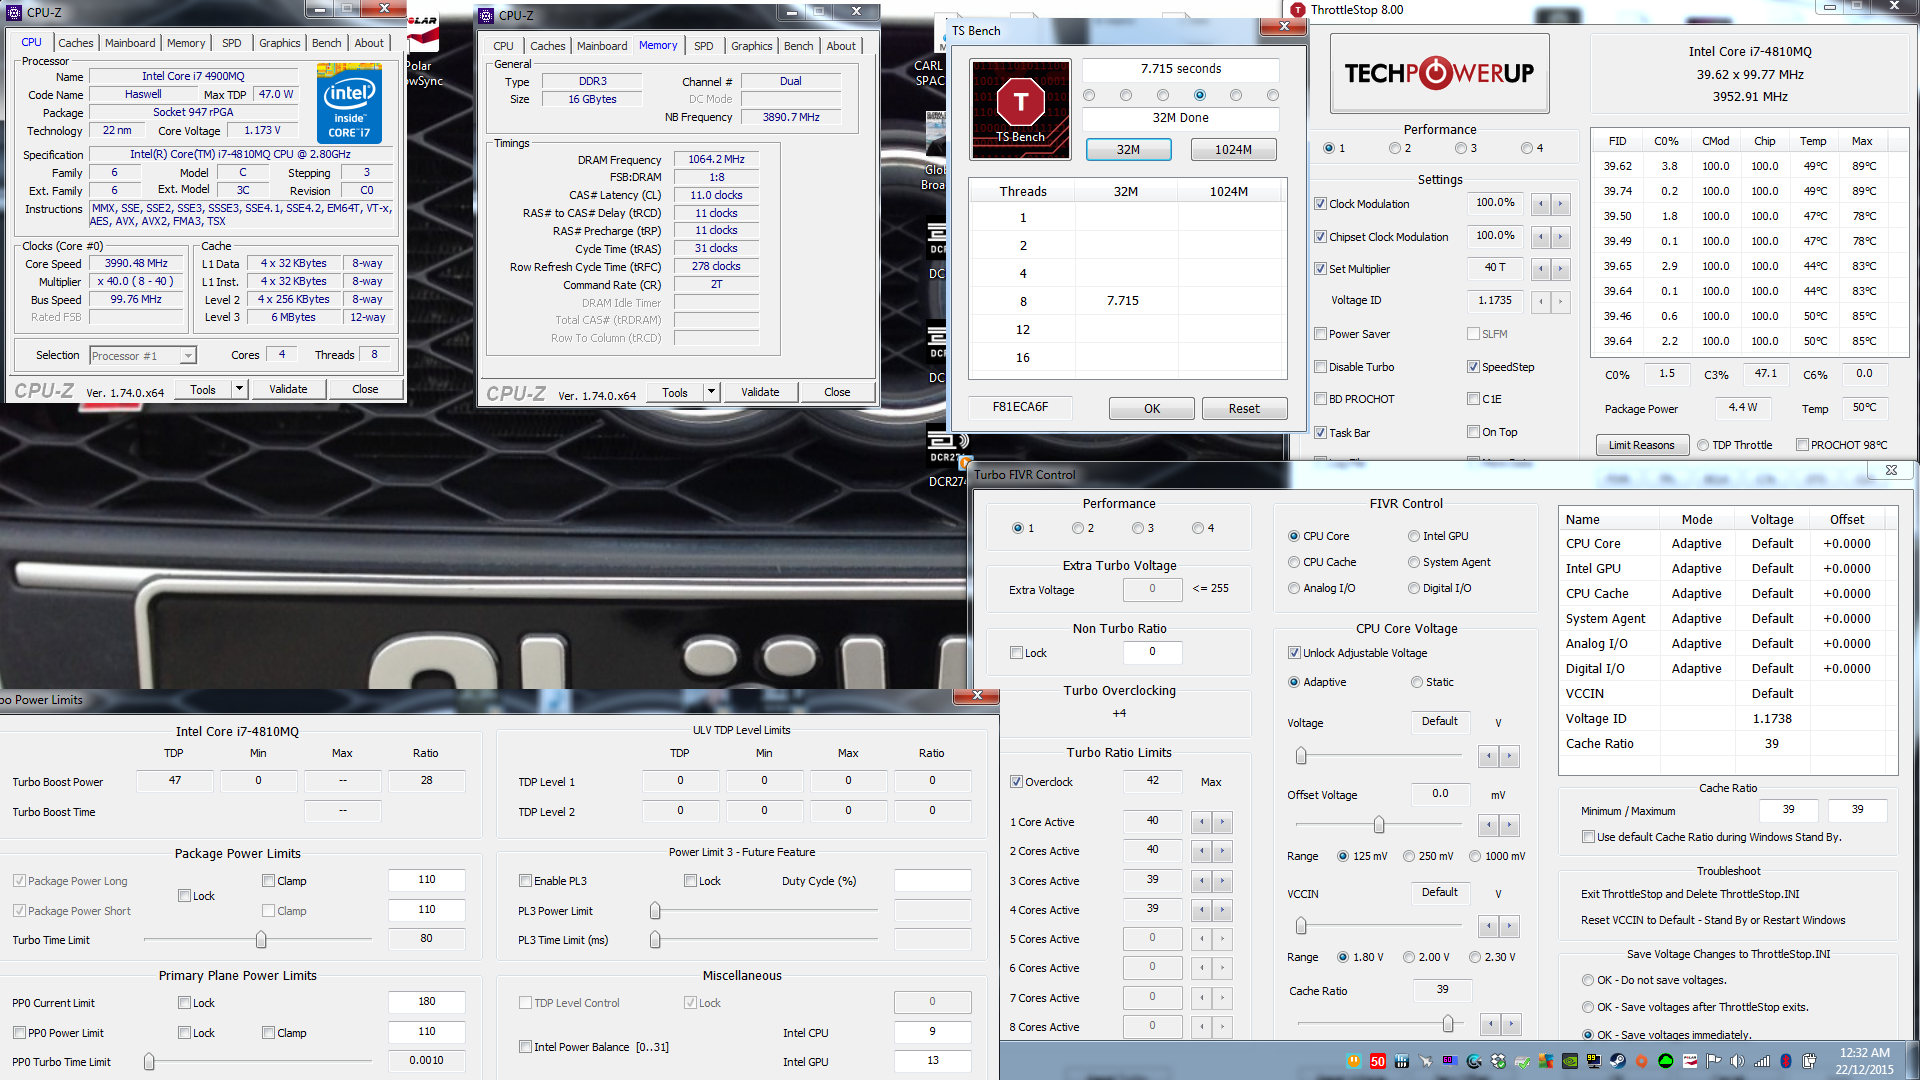Click the red TS Bench logo image
The image size is (1920, 1080).
coord(1020,109)
